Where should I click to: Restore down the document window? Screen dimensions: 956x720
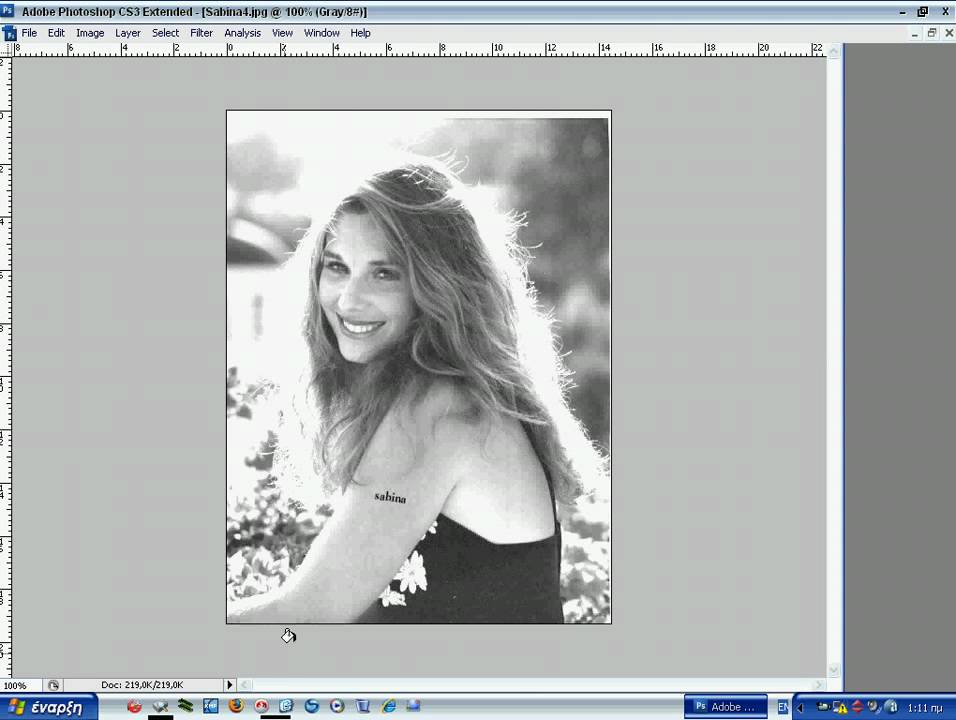pos(931,33)
